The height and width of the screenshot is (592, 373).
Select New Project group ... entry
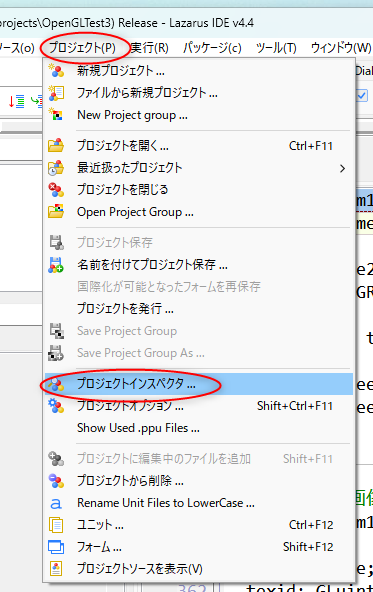(x=199, y=115)
